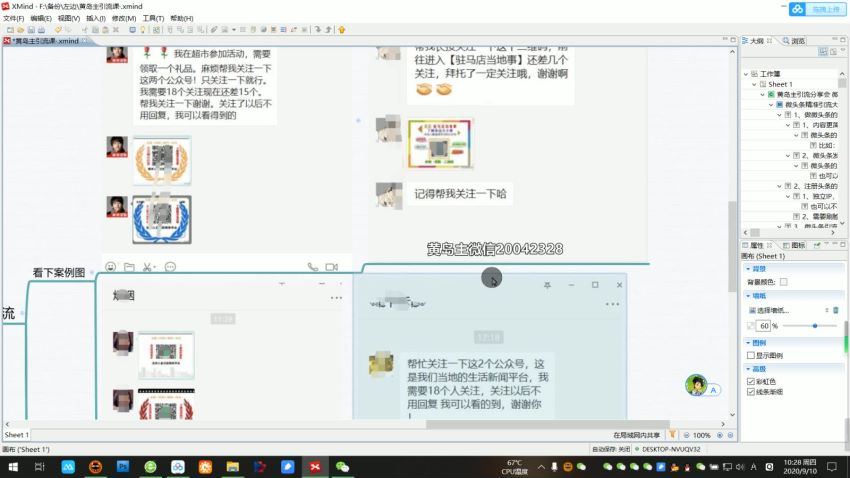Screen dimensions: 850x478
Task: Open WeChat from the Windows taskbar
Action: click(342, 467)
